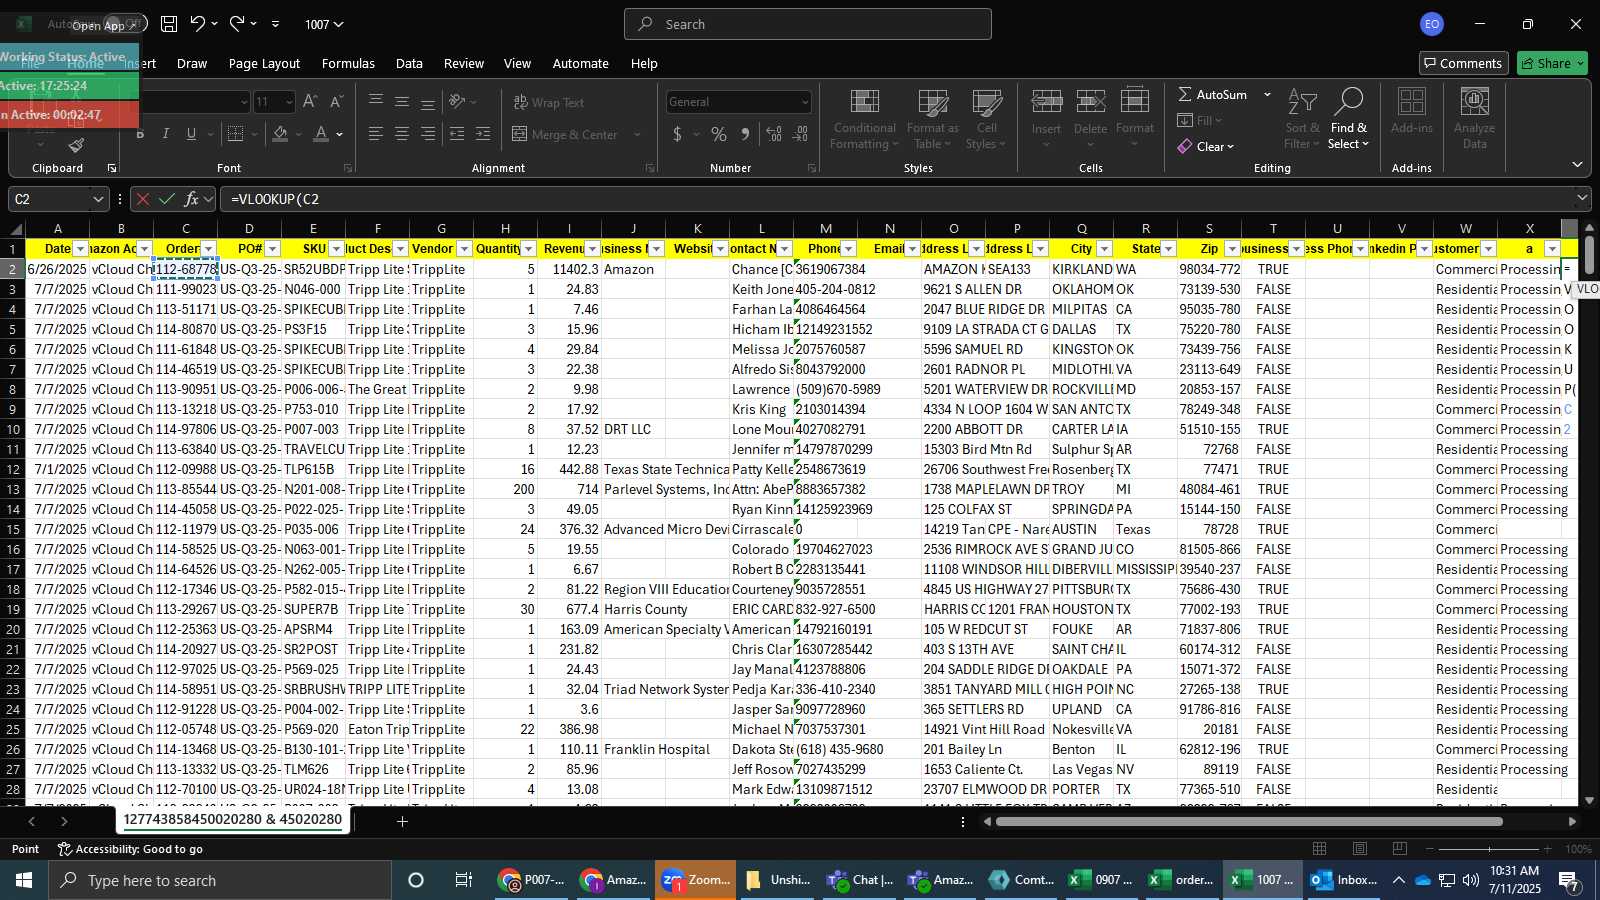This screenshot has height=900, width=1600.
Task: Decrease font size with small A icon
Action: 336,102
